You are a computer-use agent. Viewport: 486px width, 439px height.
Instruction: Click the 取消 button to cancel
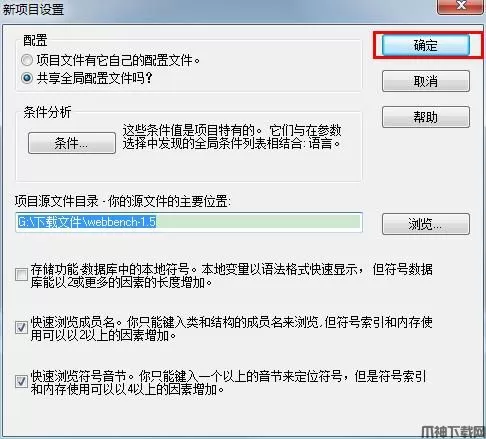tap(426, 81)
